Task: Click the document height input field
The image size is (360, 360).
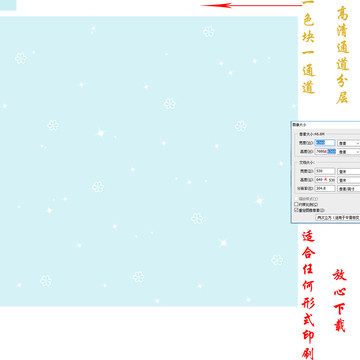Action: 325,180
